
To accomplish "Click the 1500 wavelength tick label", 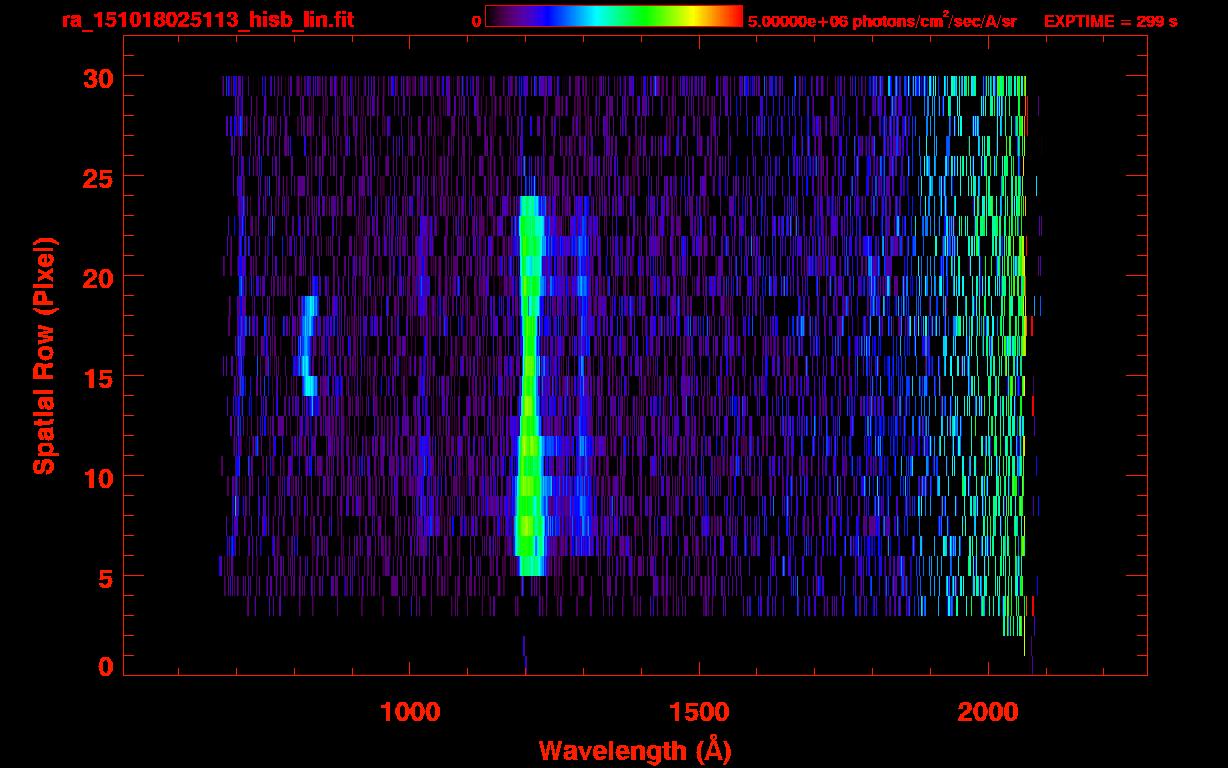I will (x=698, y=712).
